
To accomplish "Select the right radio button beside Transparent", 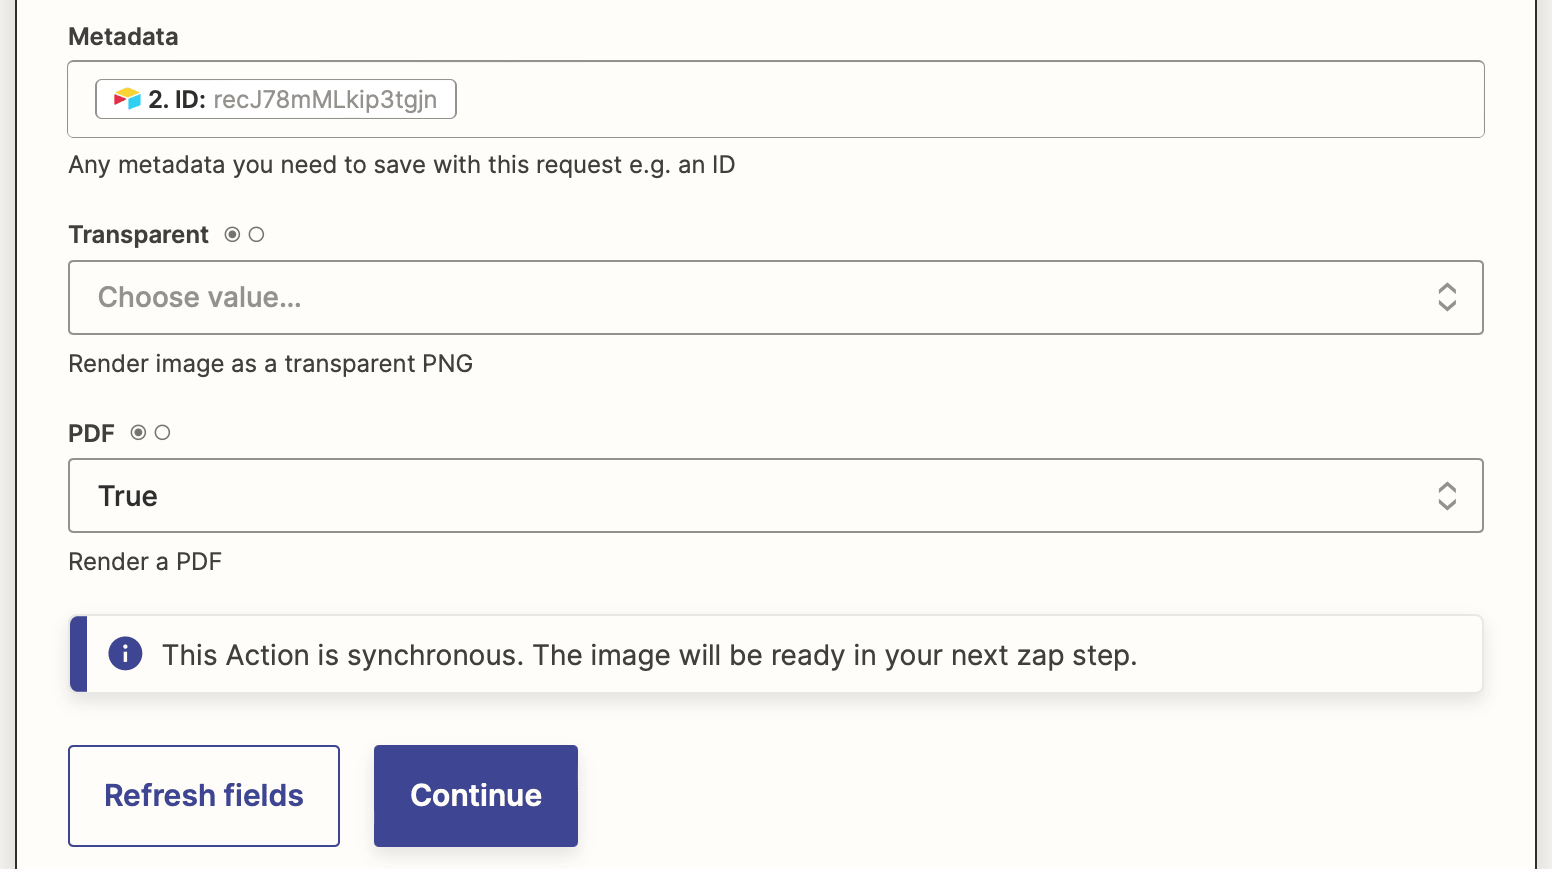I will tap(257, 234).
